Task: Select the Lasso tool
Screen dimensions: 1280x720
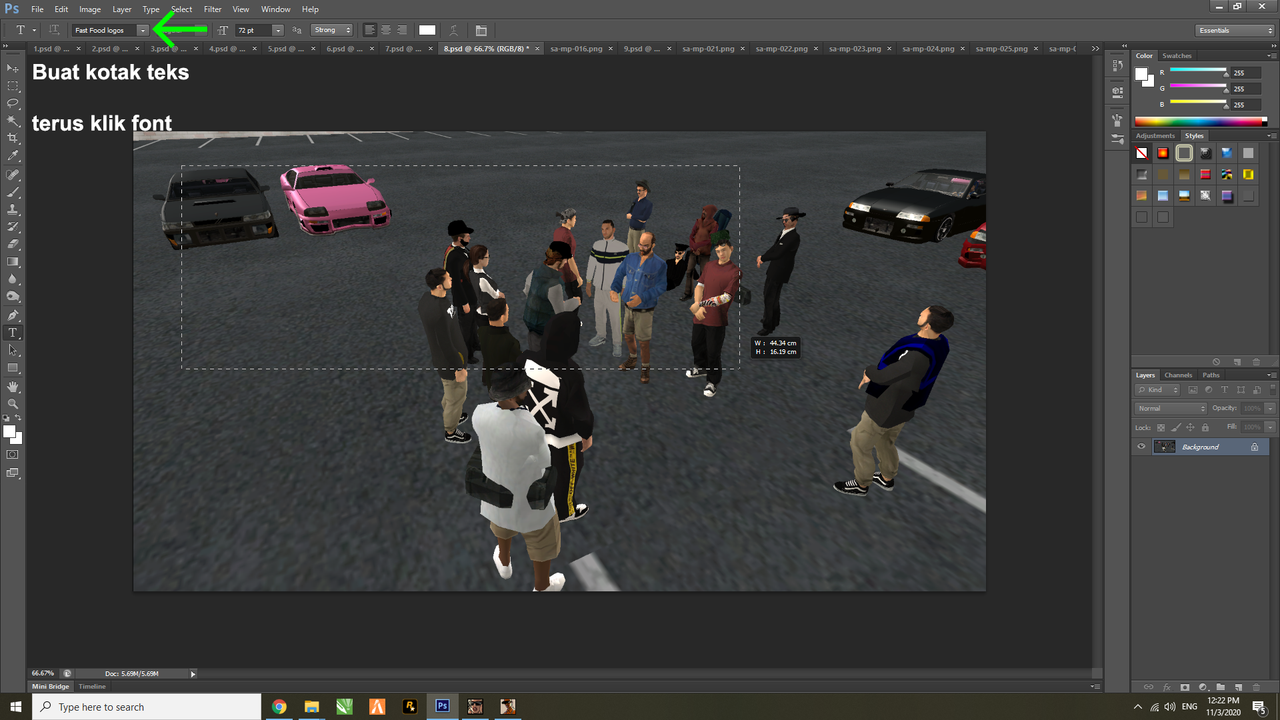Action: tap(13, 103)
